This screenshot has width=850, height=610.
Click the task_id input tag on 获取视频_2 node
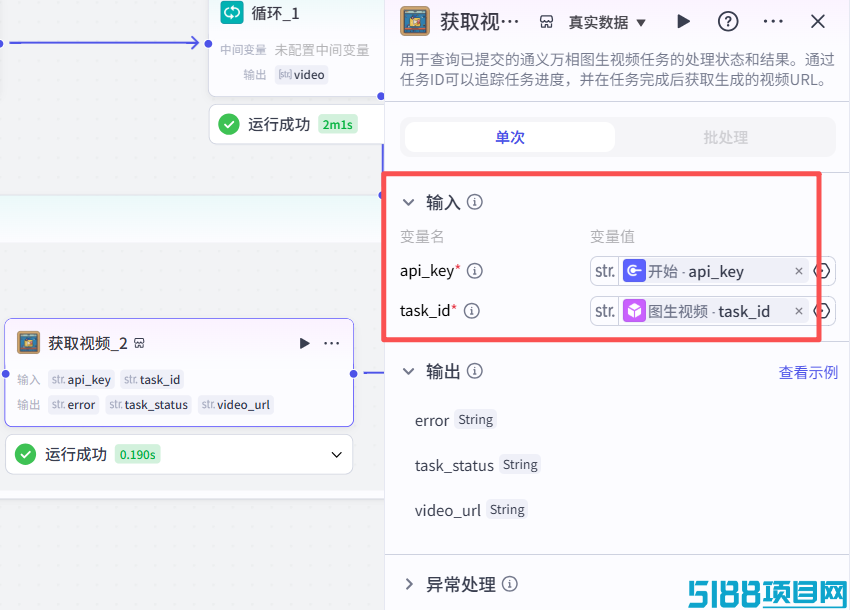coord(152,380)
